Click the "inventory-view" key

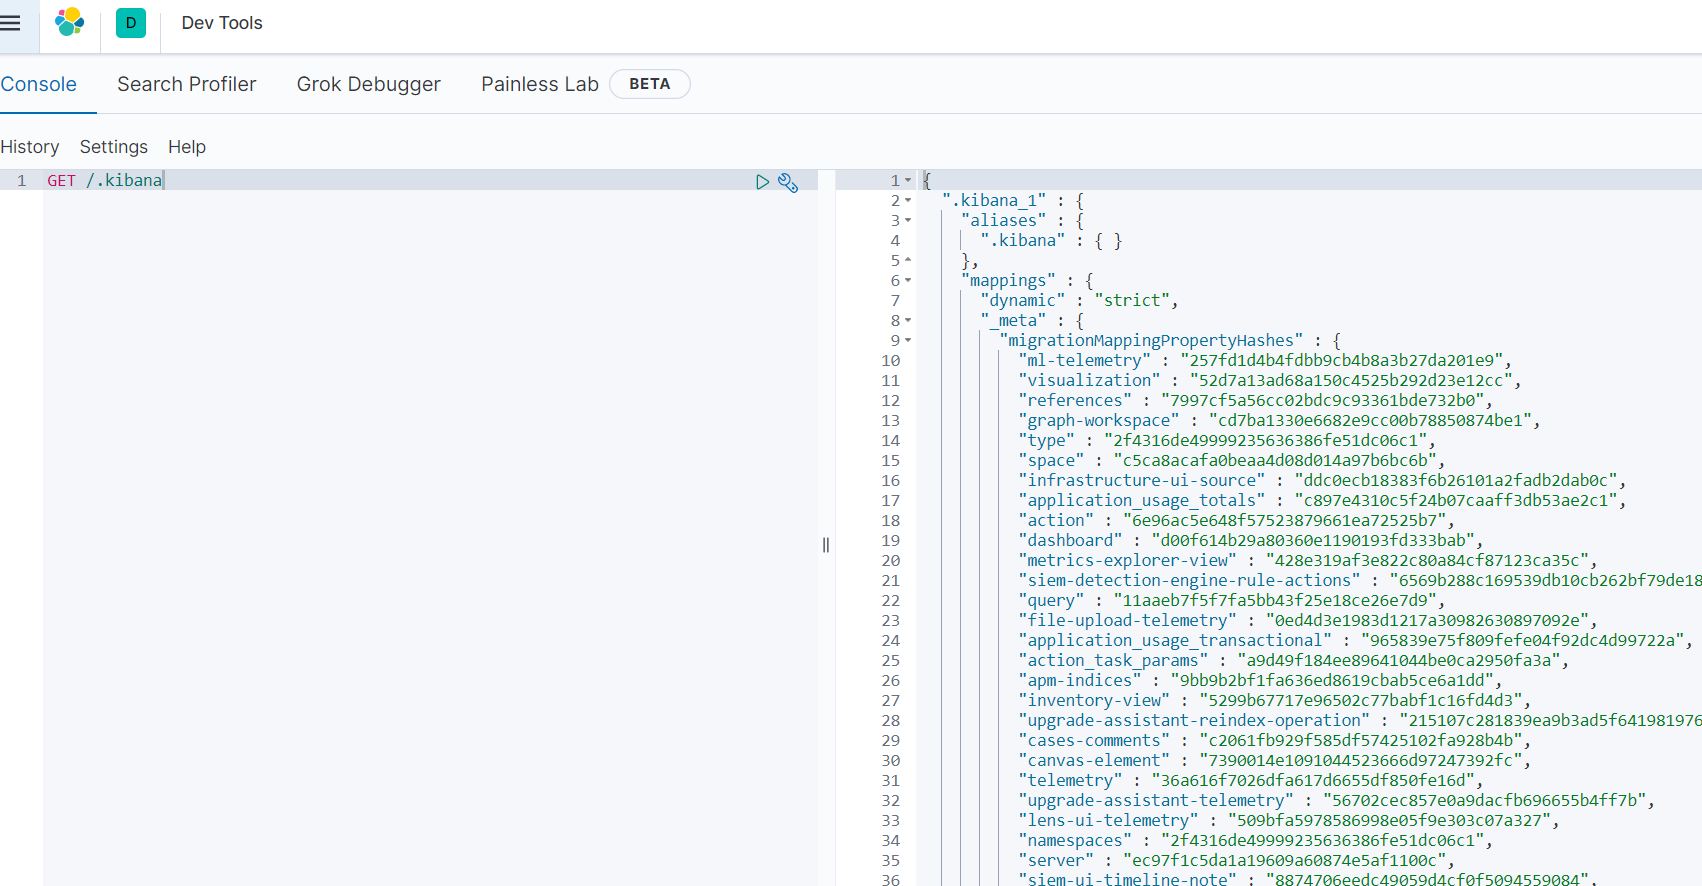(x=1094, y=700)
